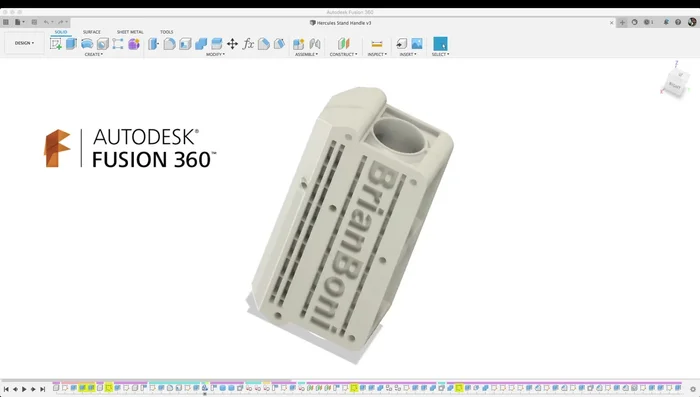Select the Hercules Stand Handle v3 tab
700x397 pixels.
click(x=341, y=23)
